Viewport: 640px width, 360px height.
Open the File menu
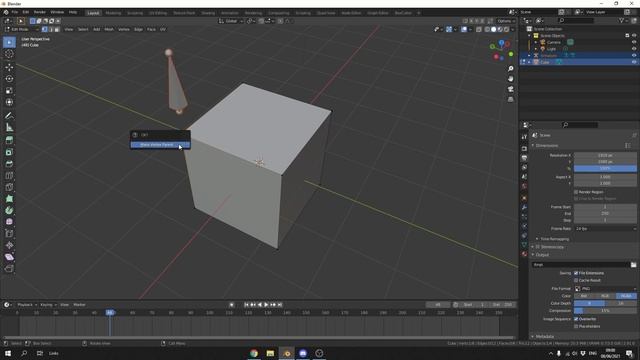click(15, 13)
